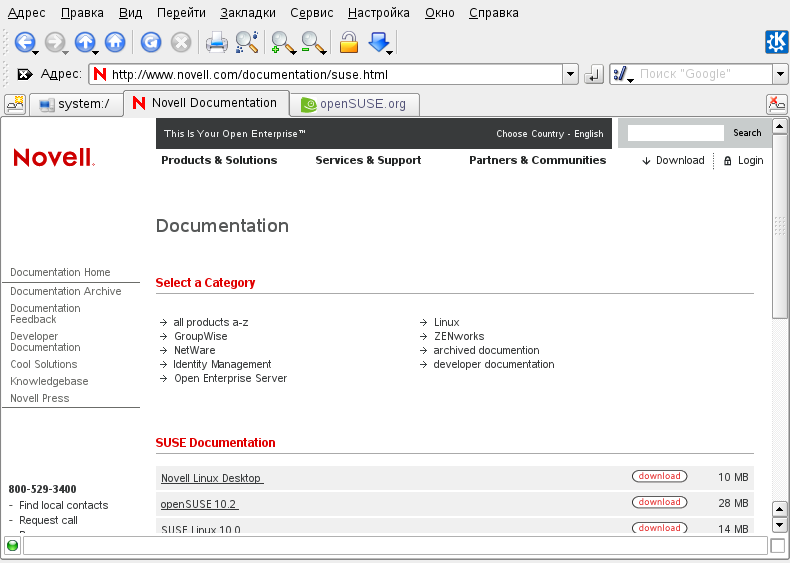Switch to the openSUSE.org tab
This screenshot has height=563, width=790.
point(354,104)
